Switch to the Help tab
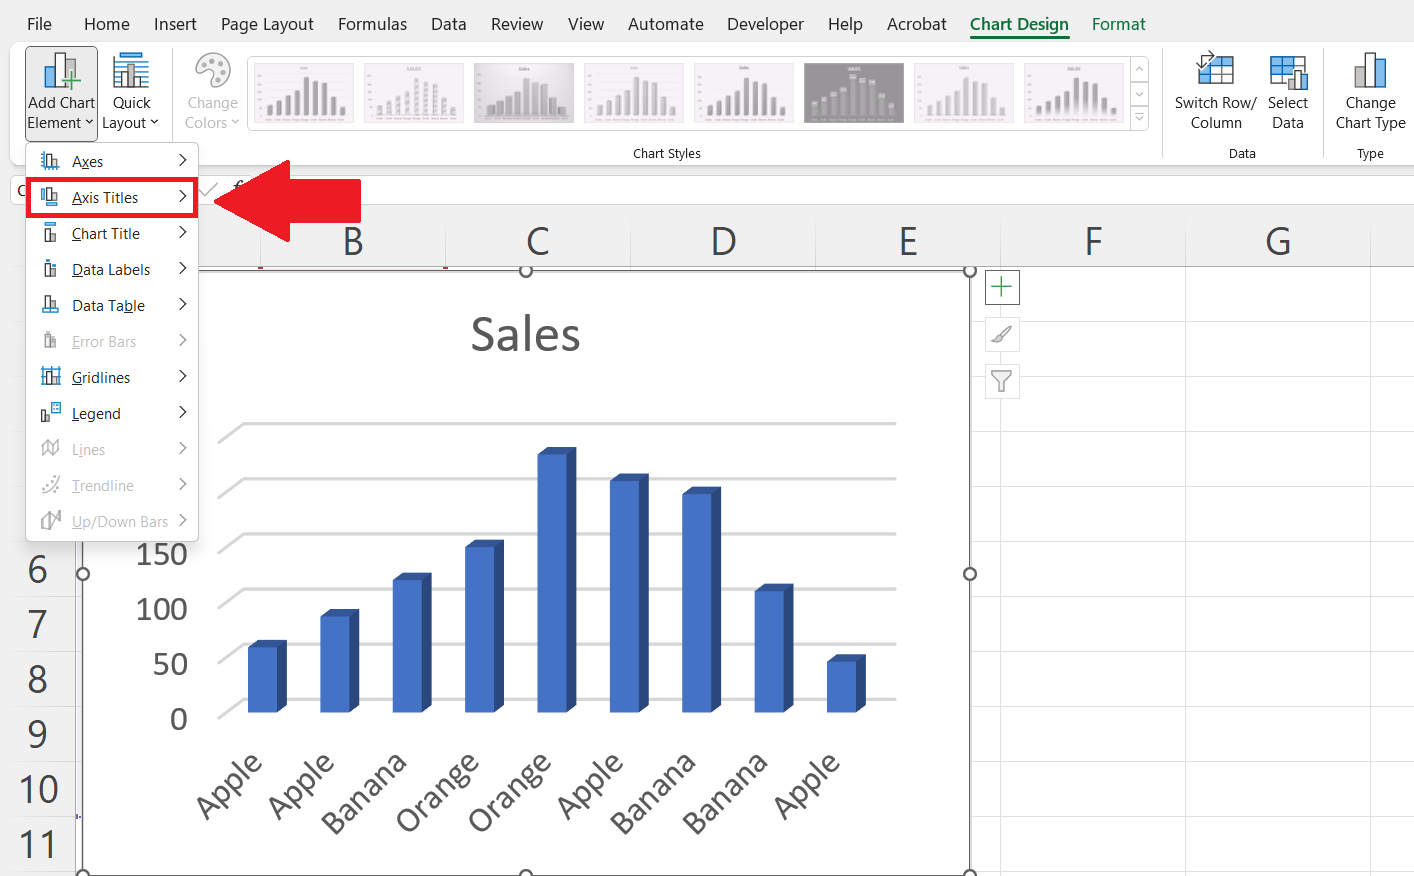Image resolution: width=1414 pixels, height=876 pixels. [x=845, y=24]
